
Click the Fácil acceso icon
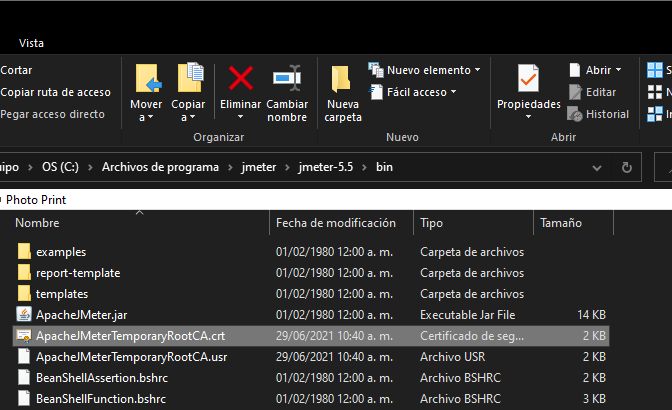376,92
